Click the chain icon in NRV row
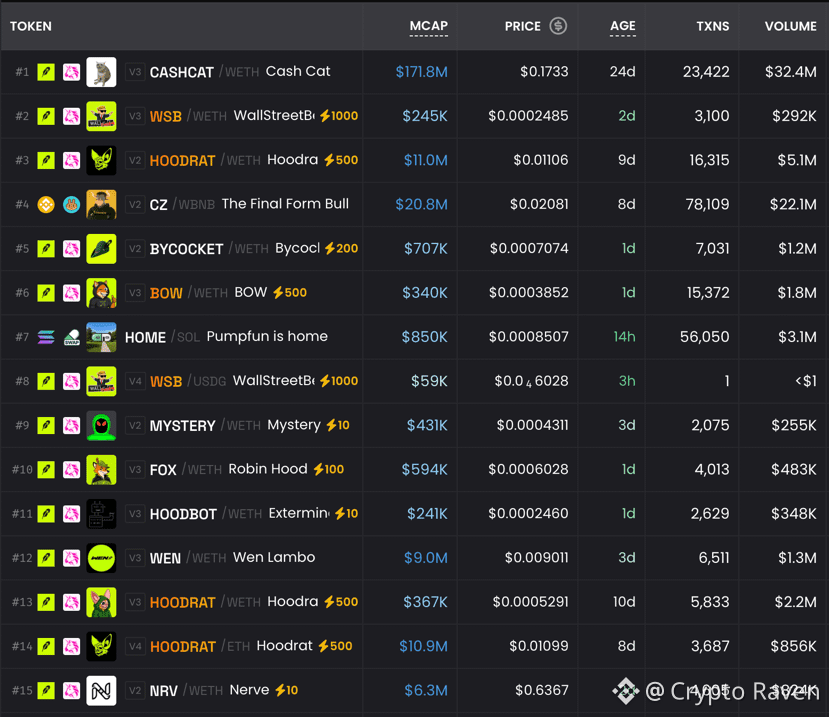Image resolution: width=829 pixels, height=717 pixels. [46, 690]
